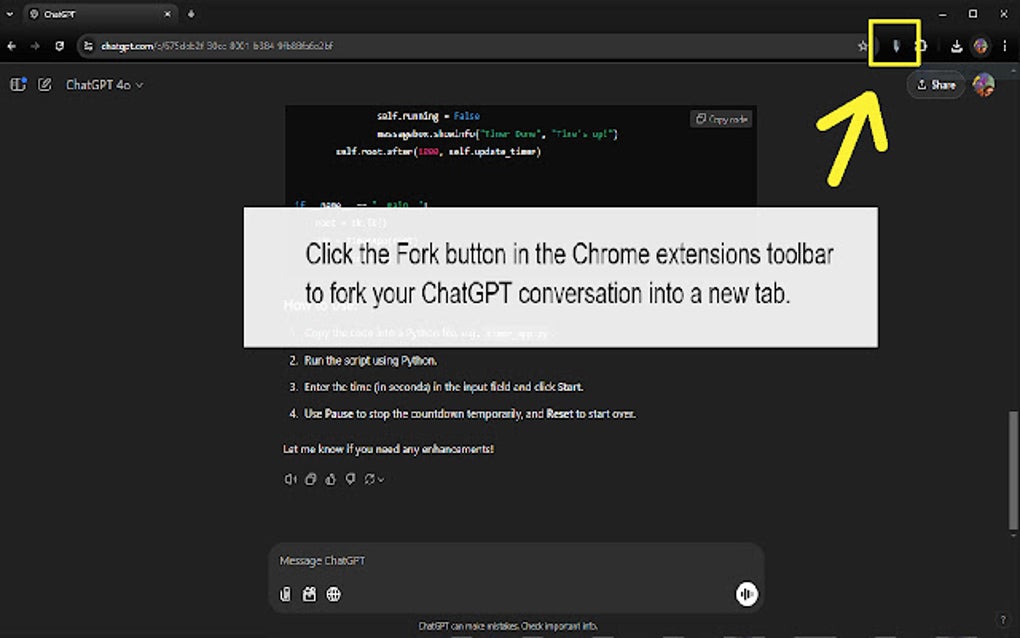Click the Share button
Screen dimensions: 1020x638
coord(935,84)
